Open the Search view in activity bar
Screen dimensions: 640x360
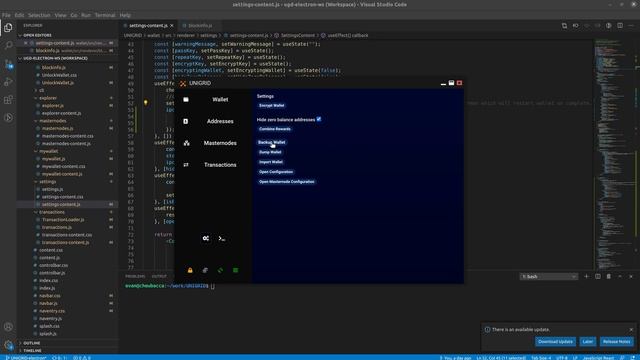[x=8, y=45]
